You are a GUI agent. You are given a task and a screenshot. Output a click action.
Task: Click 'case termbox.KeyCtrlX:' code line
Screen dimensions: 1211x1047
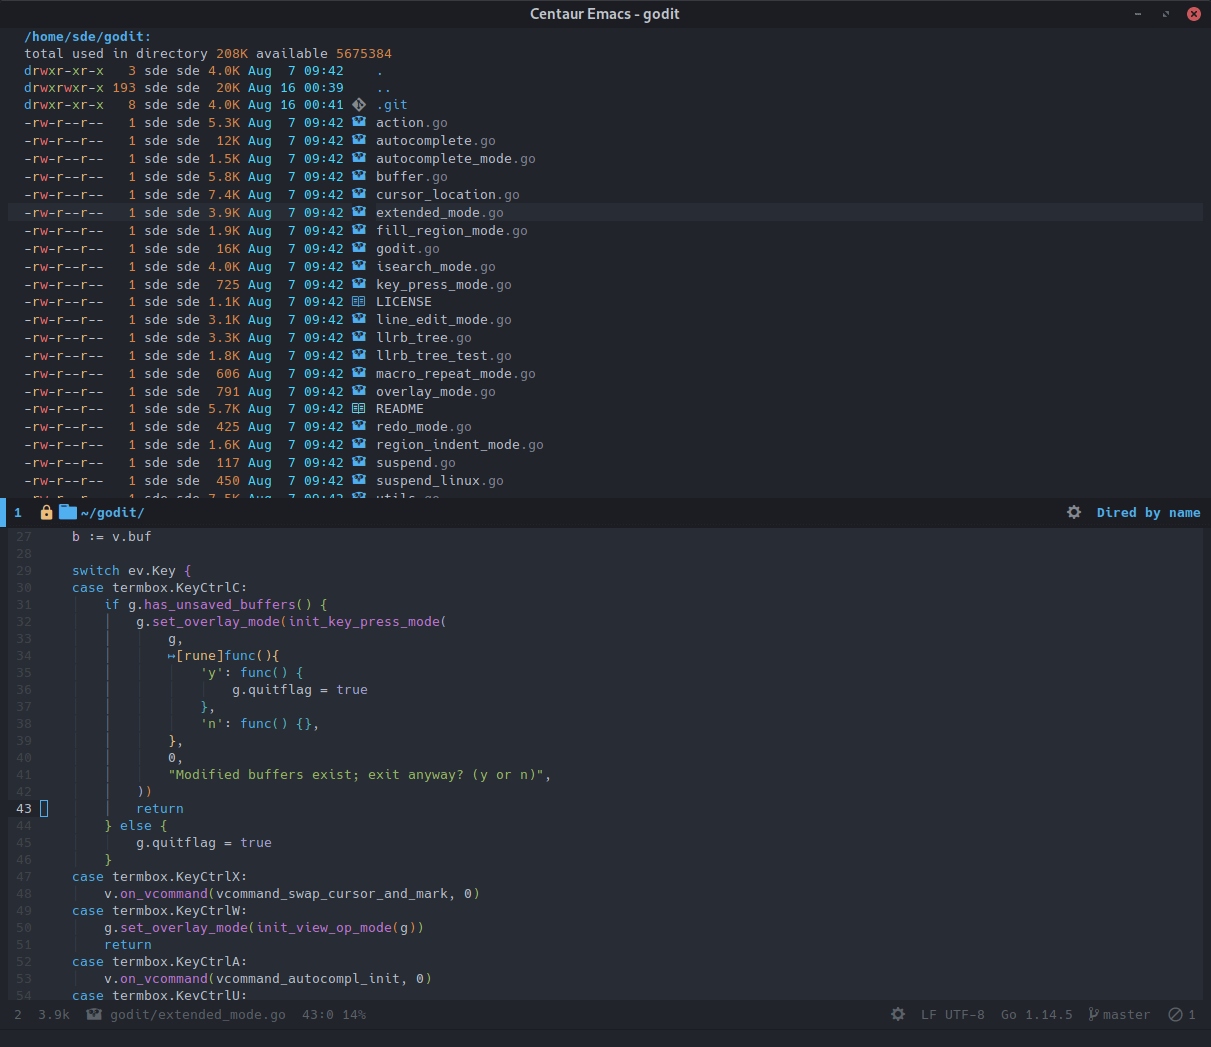tap(160, 877)
